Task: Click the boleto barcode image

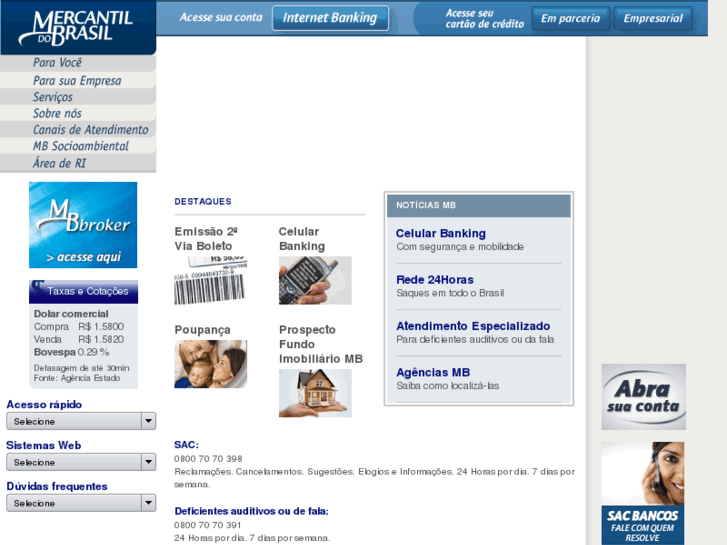Action: 210,281
